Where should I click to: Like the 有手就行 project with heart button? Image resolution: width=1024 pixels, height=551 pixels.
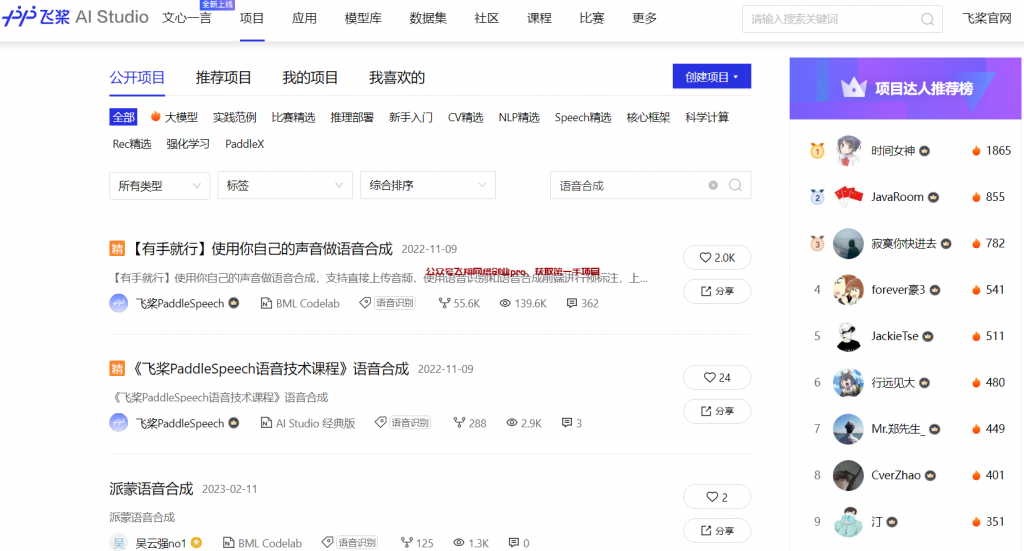coord(716,257)
